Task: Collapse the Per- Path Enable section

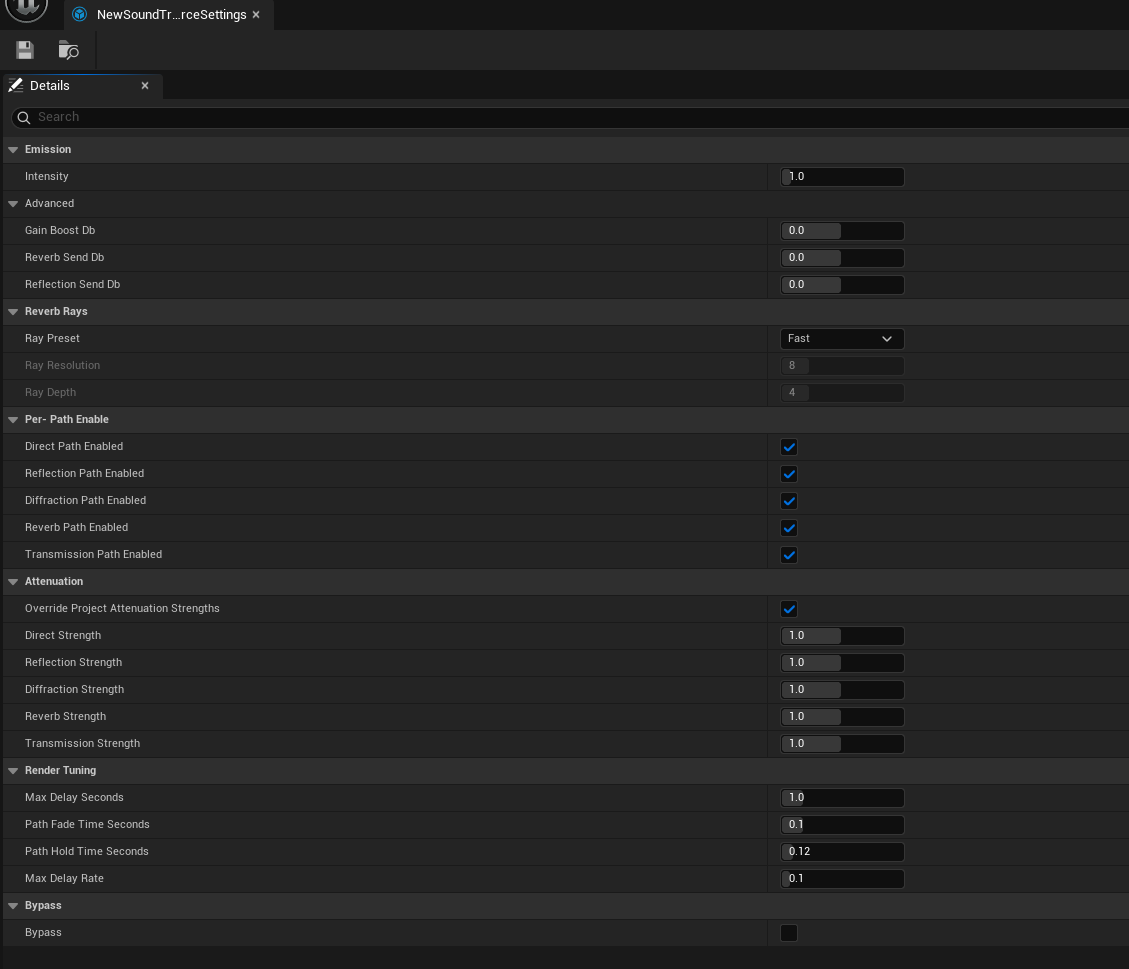Action: (x=13, y=420)
